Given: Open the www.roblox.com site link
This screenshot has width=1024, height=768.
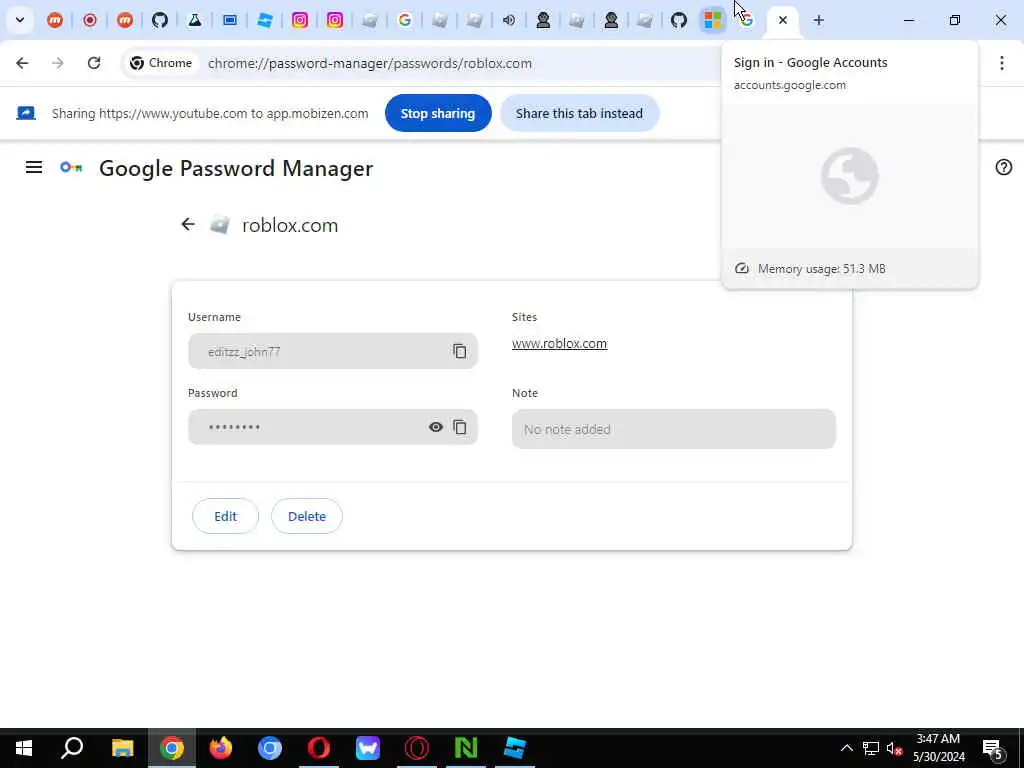Looking at the screenshot, I should (559, 344).
